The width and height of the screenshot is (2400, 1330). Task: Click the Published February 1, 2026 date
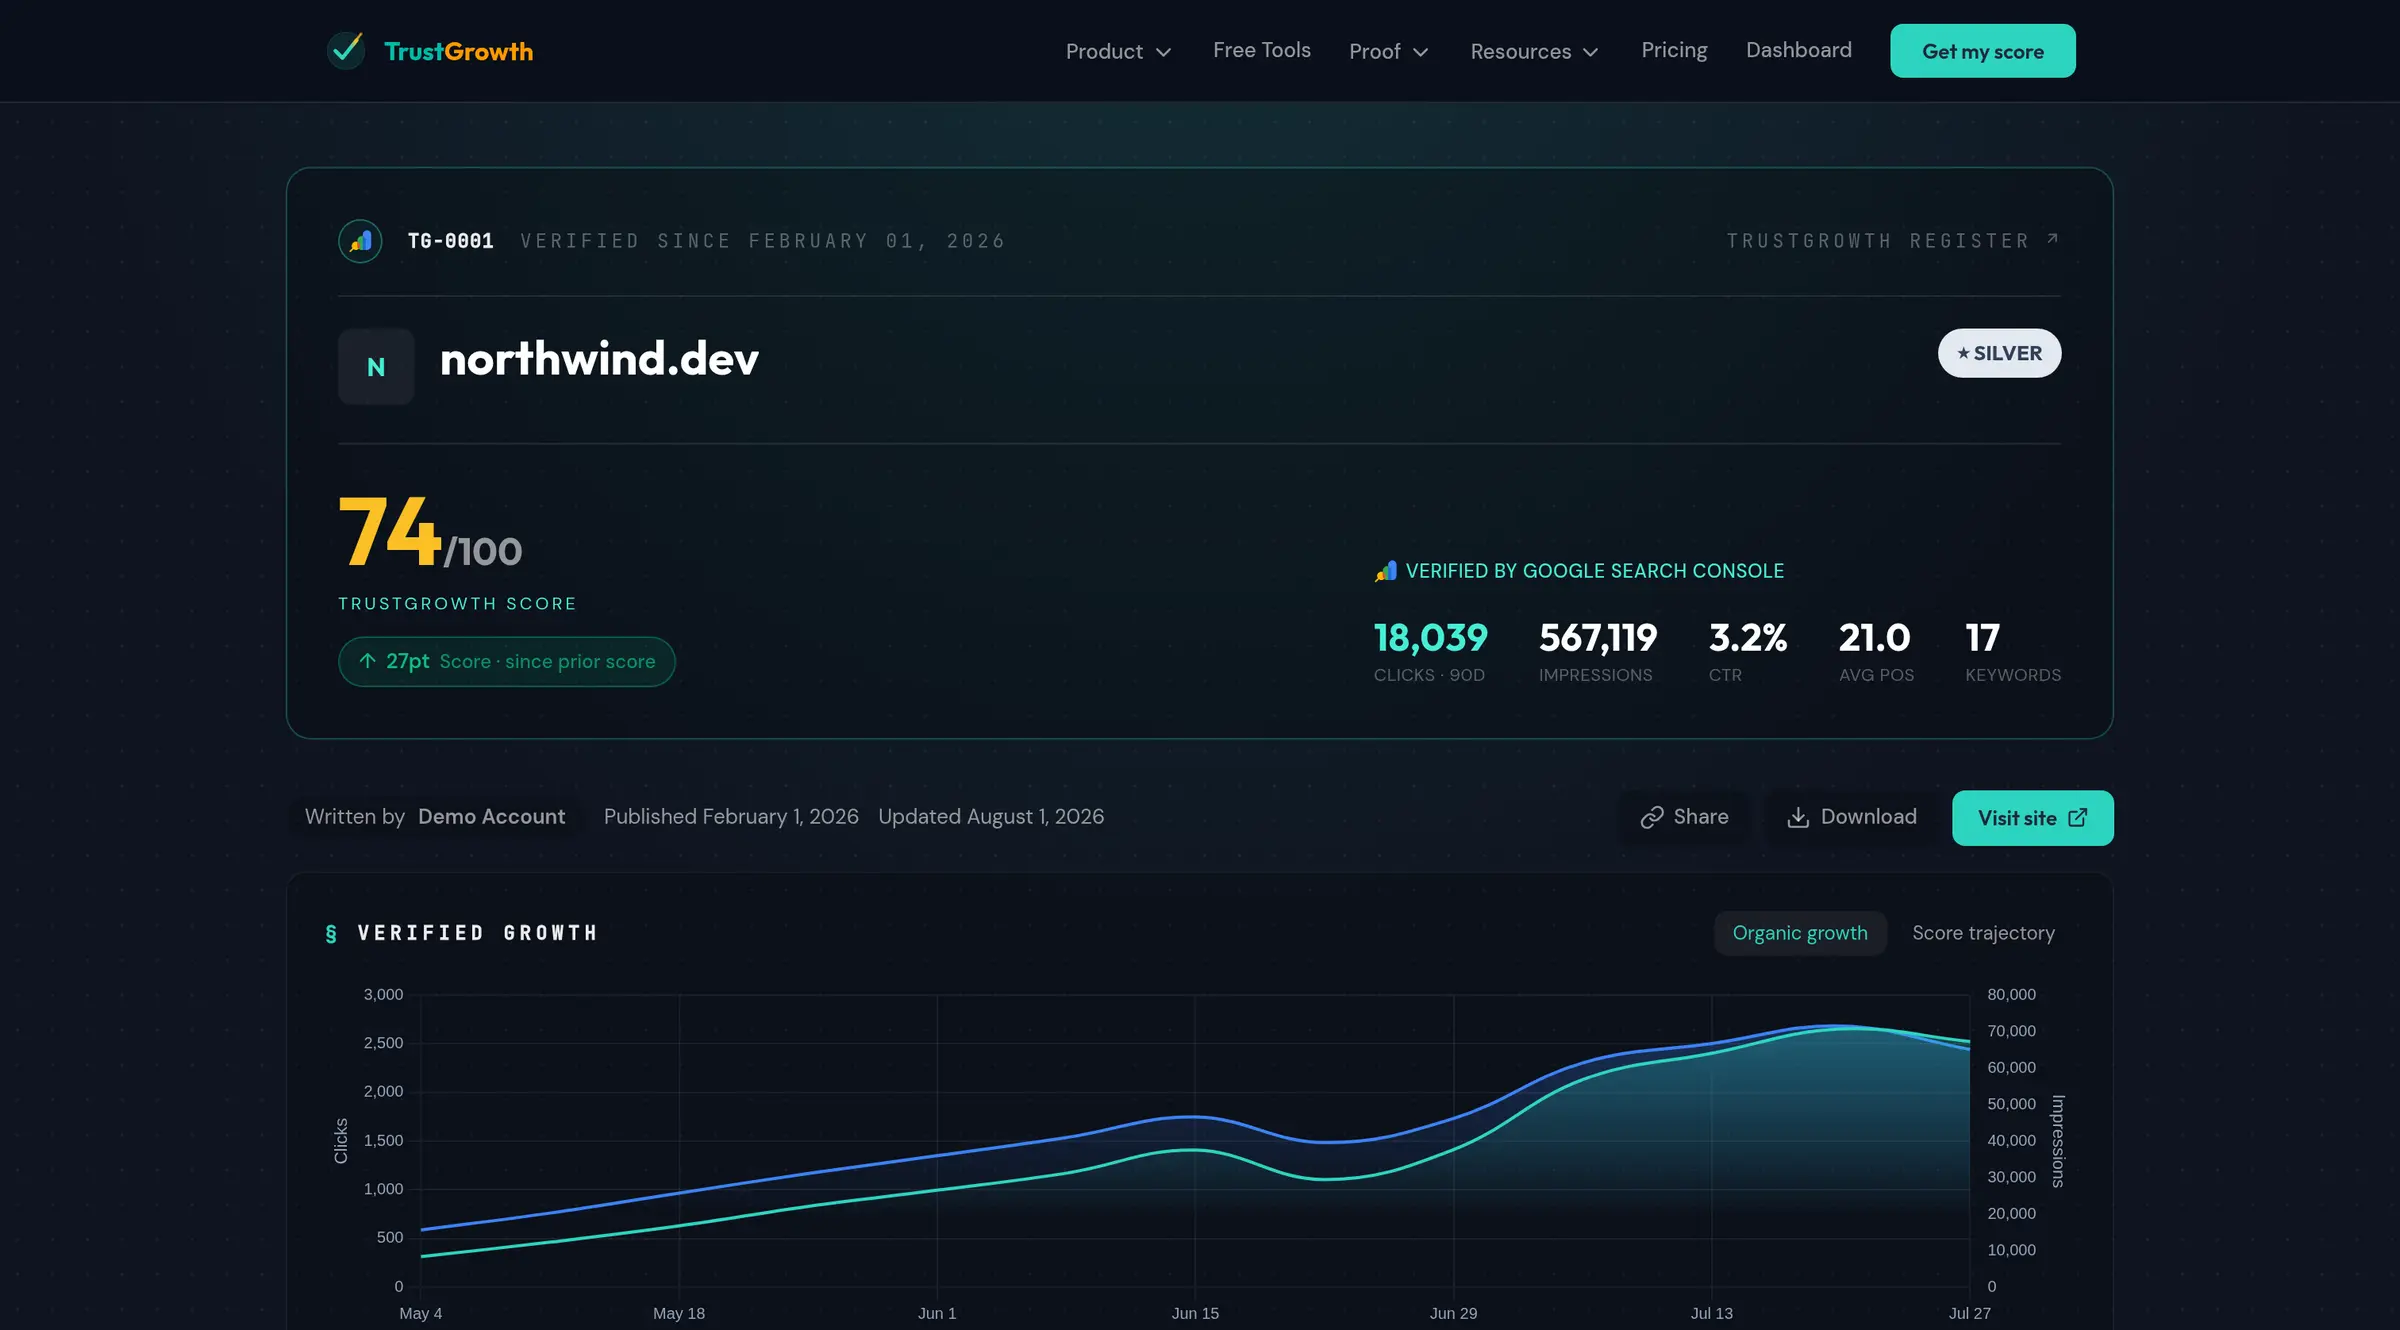tap(731, 817)
